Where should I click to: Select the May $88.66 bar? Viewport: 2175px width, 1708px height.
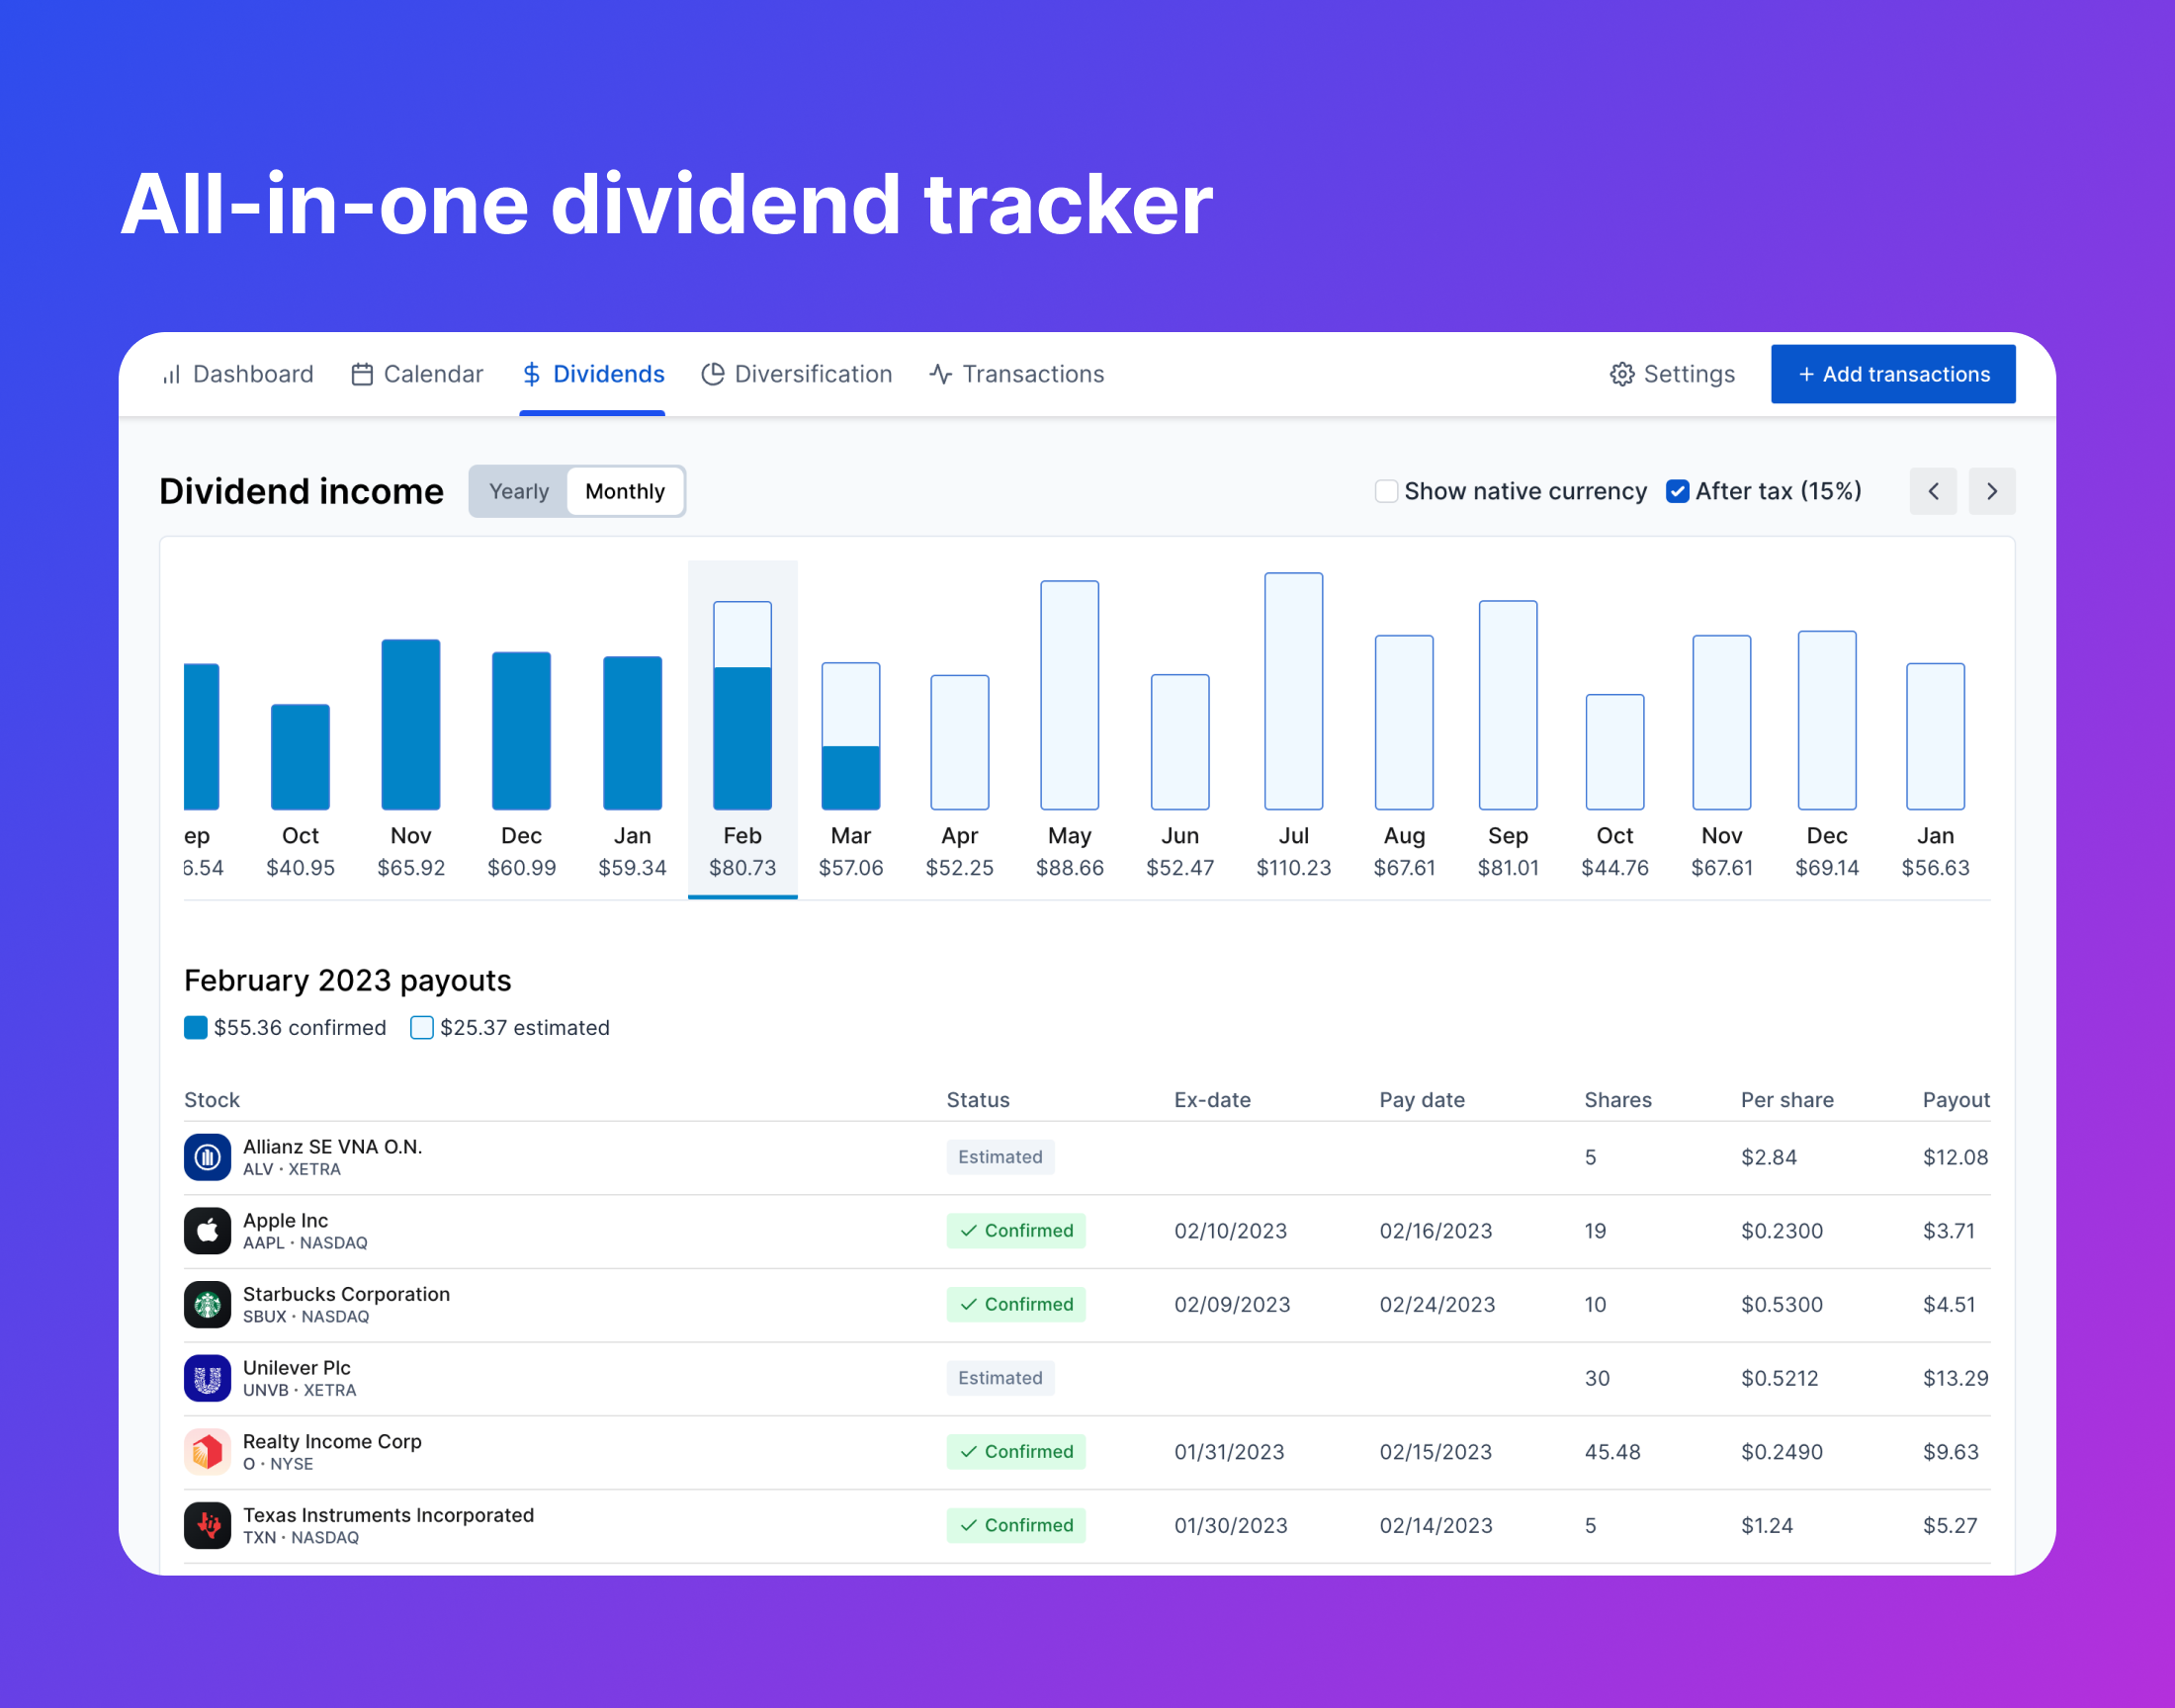(x=1070, y=695)
